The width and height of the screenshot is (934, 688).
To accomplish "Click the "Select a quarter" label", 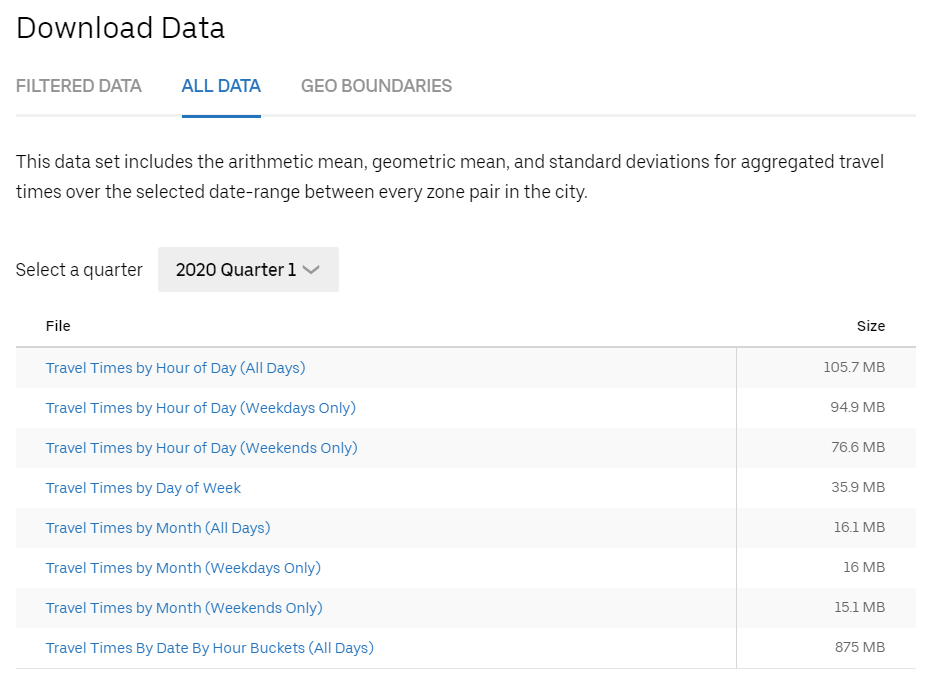I will click(x=79, y=270).
